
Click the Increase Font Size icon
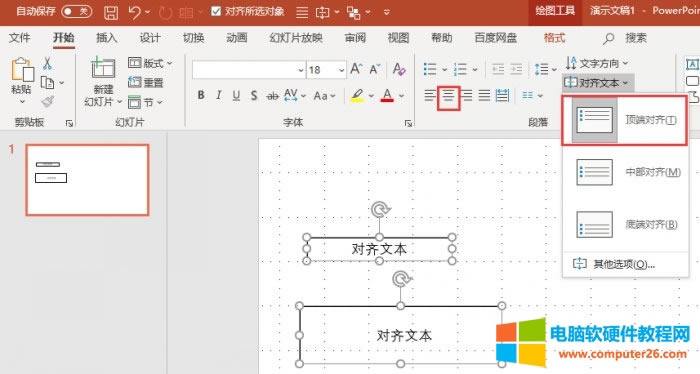coord(356,69)
